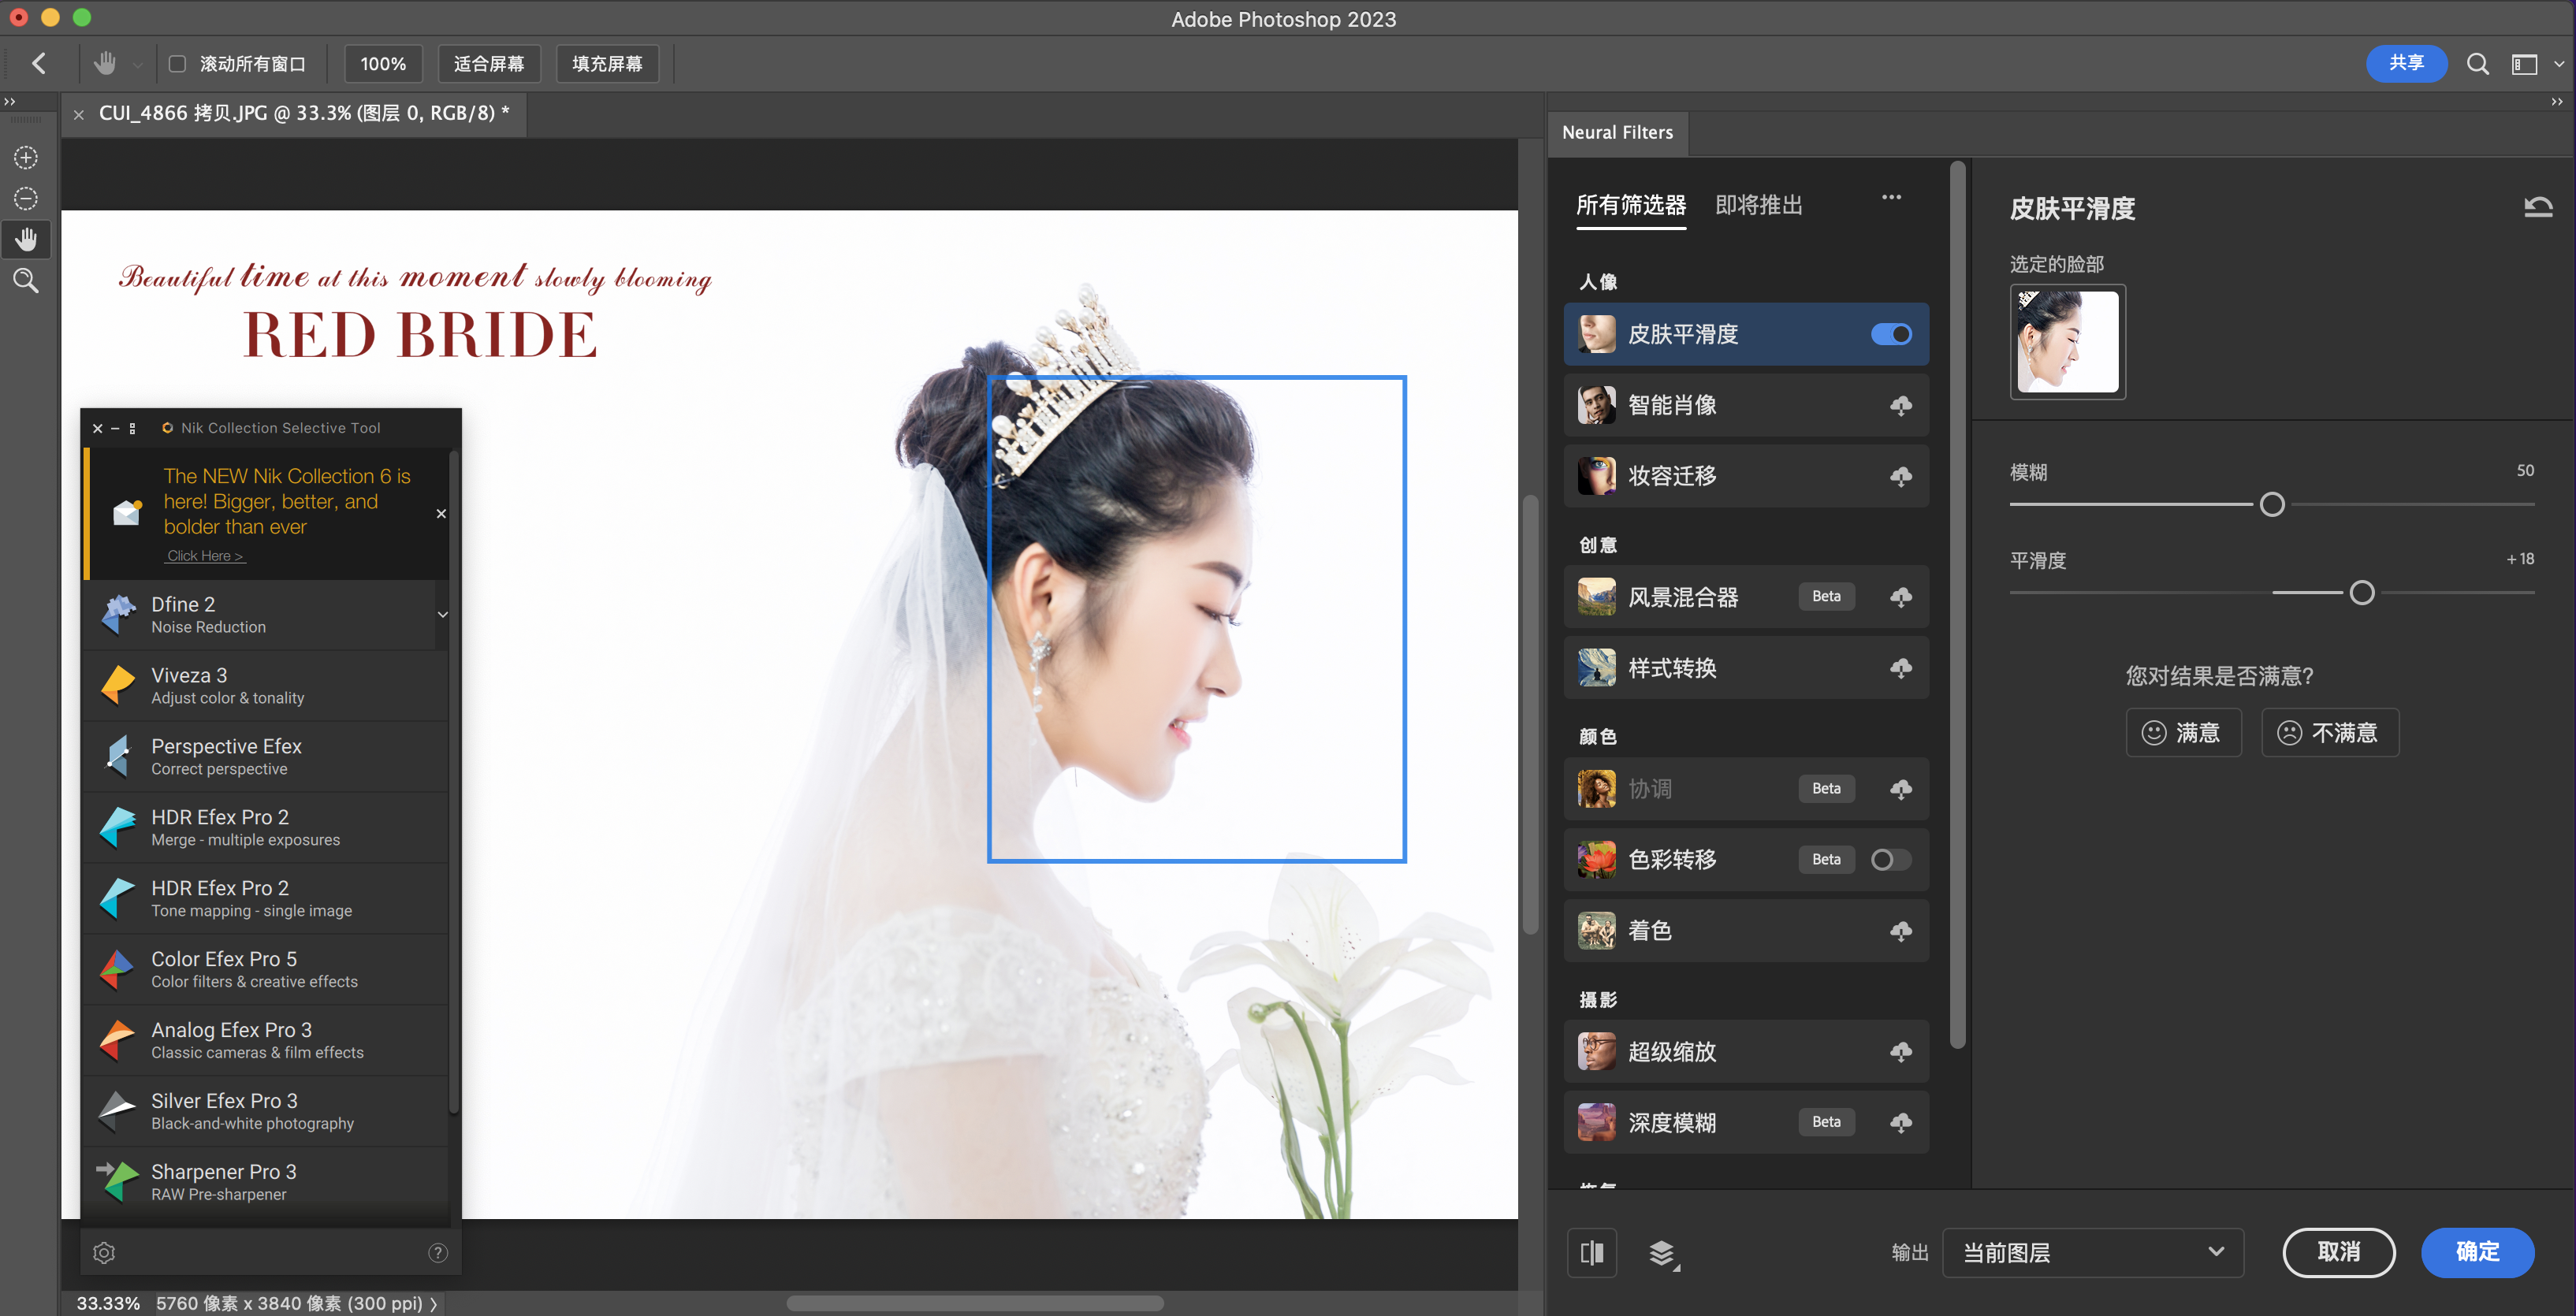Select the add-to-selection plus circle tool
Image resolution: width=2576 pixels, height=1316 pixels.
(x=26, y=158)
